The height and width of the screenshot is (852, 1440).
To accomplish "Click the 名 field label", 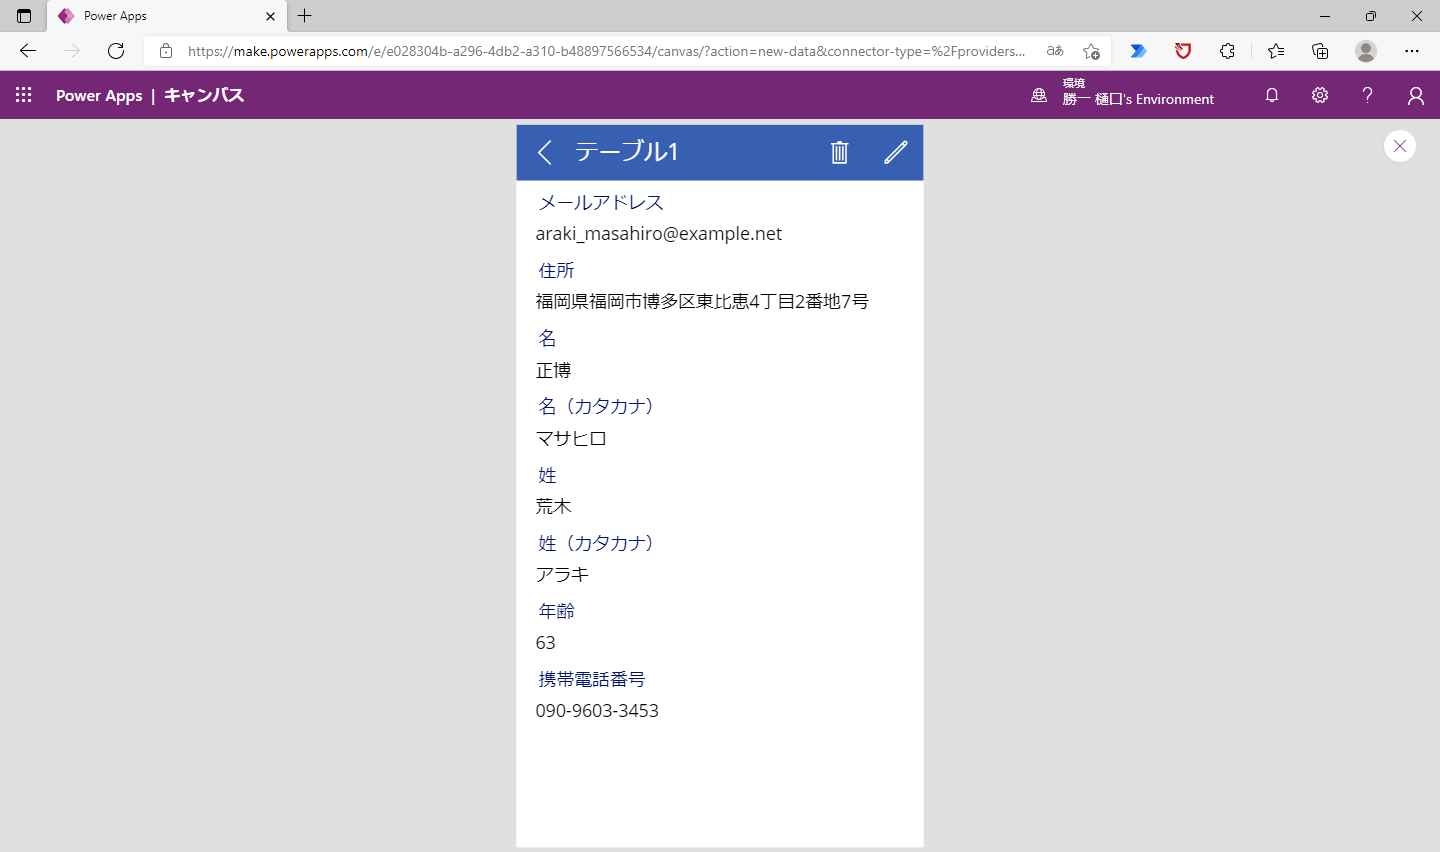I will pyautogui.click(x=547, y=339).
